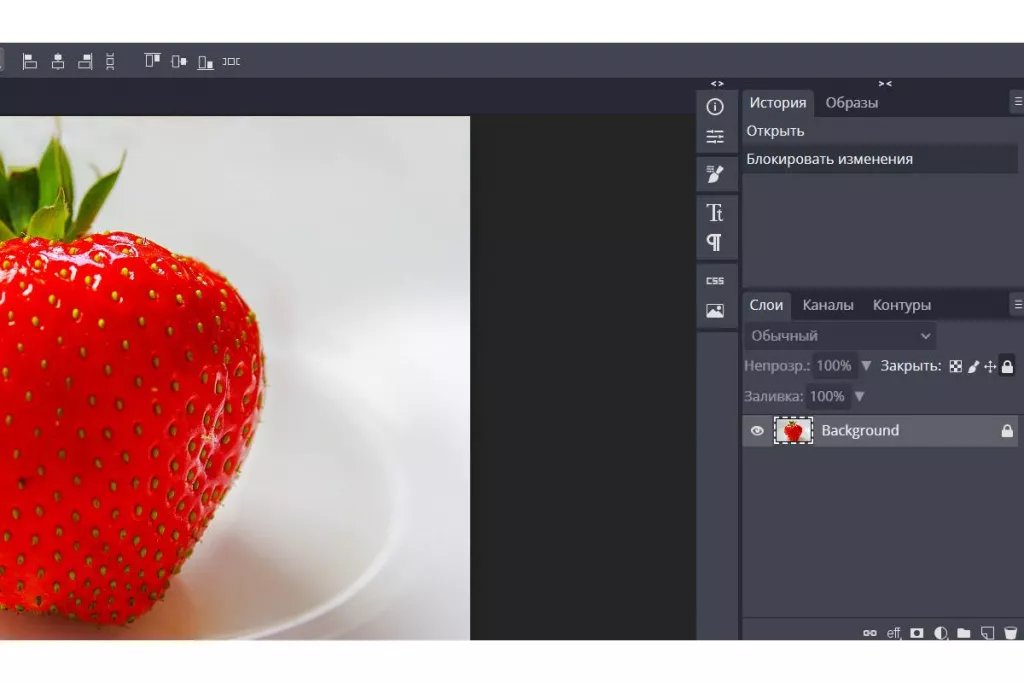The height and width of the screenshot is (683, 1024).
Task: Open the История panel options menu
Action: (1017, 102)
